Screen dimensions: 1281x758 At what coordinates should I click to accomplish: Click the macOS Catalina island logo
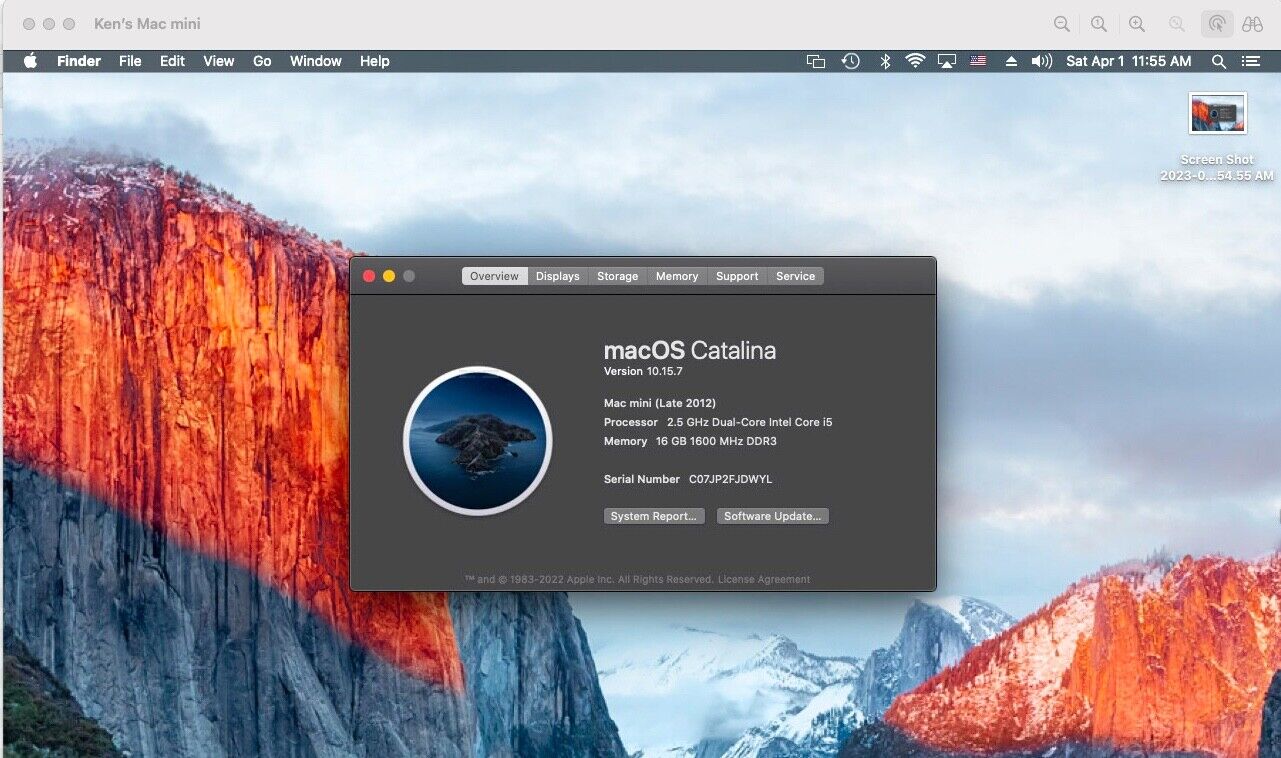pyautogui.click(x=478, y=441)
